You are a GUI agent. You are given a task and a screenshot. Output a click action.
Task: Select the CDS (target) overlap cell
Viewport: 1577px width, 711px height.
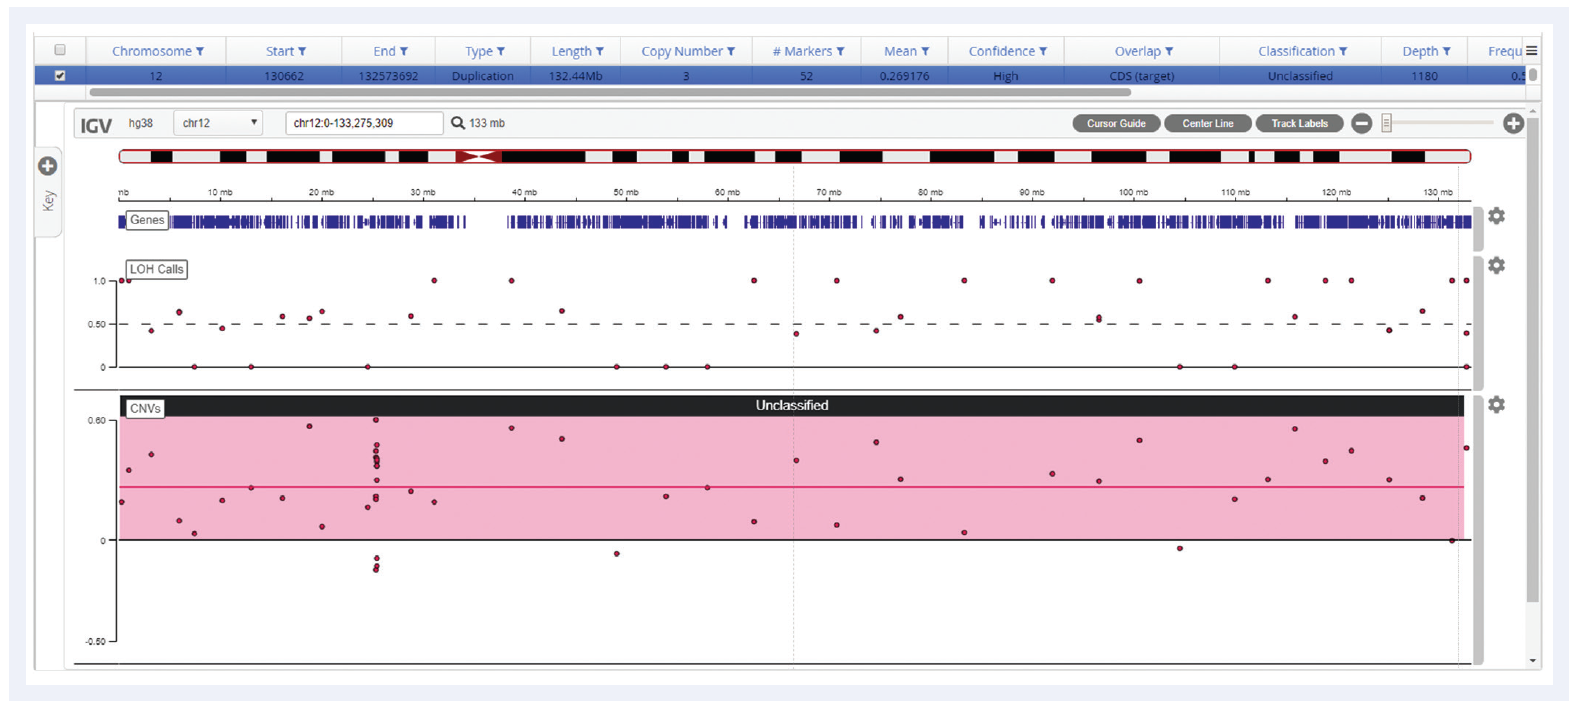tap(1142, 76)
